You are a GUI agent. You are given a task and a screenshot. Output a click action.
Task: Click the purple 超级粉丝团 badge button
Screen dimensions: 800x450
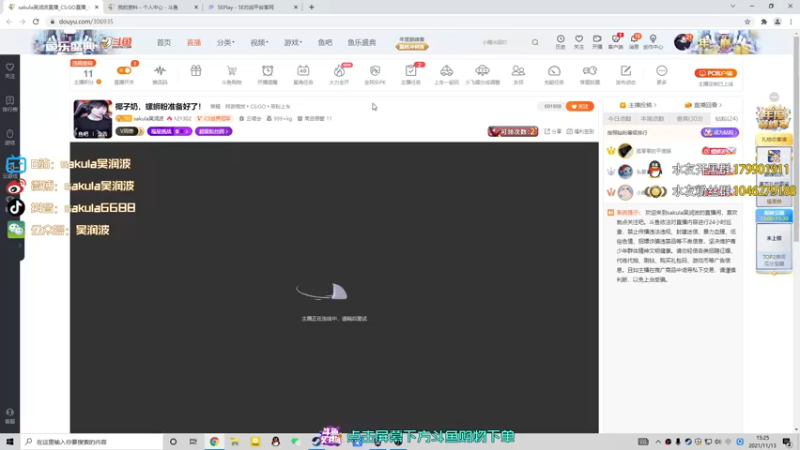coord(213,131)
